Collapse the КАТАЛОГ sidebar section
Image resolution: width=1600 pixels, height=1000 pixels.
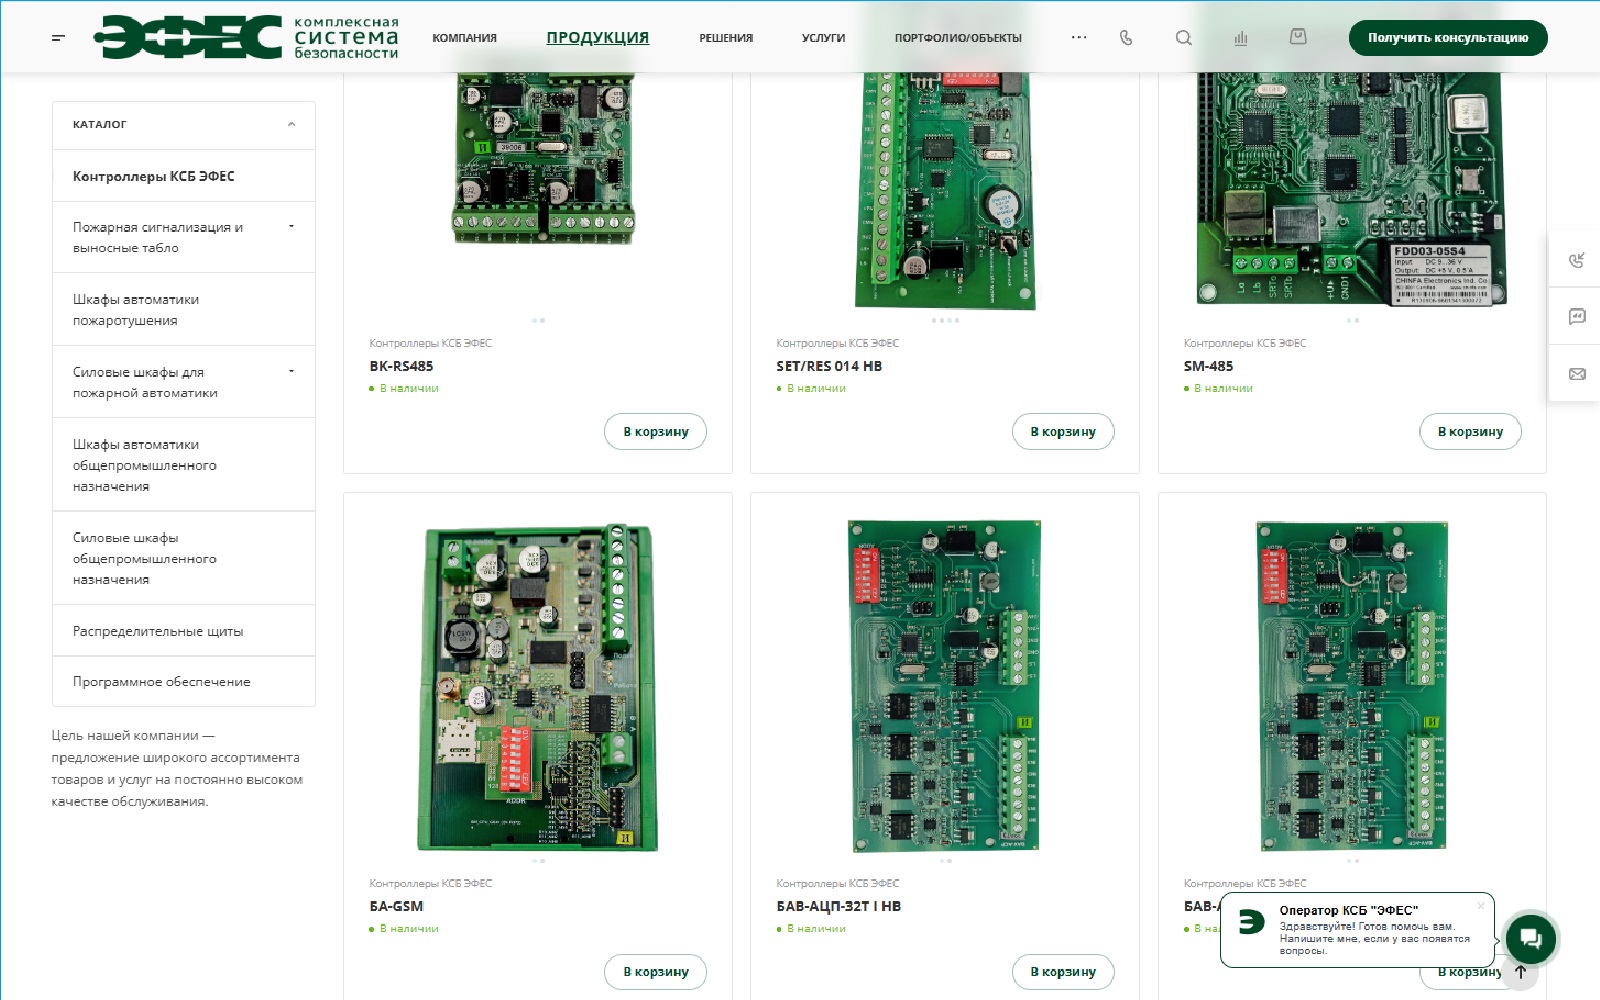pos(291,125)
